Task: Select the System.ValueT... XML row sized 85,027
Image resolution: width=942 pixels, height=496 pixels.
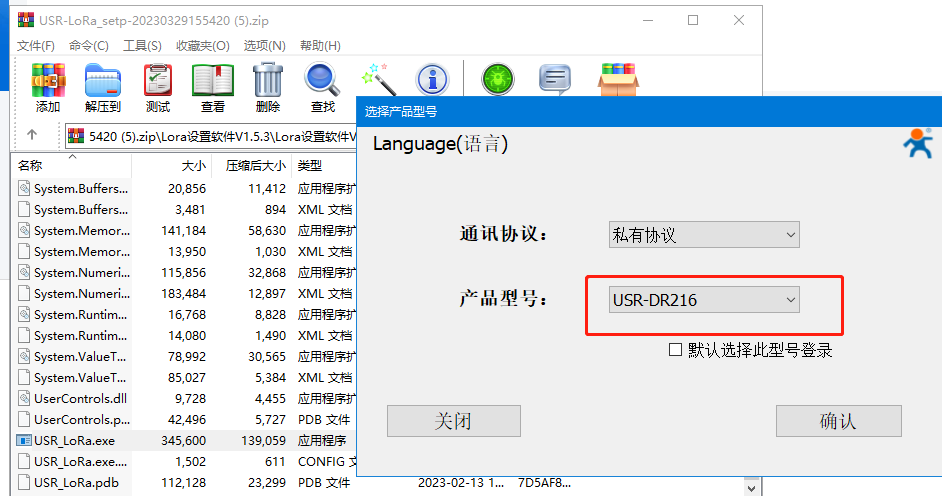Action: [x=184, y=377]
